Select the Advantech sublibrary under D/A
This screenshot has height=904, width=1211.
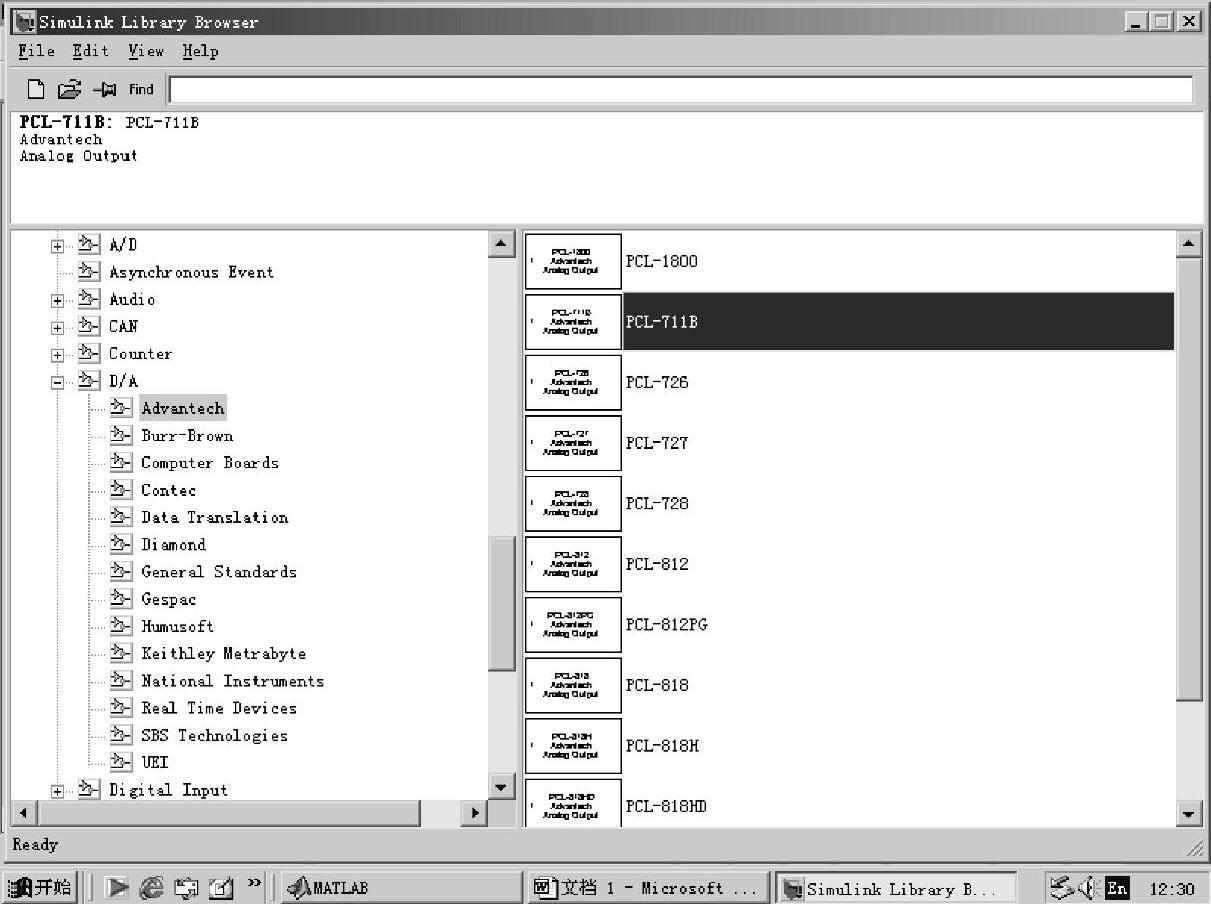[x=182, y=408]
